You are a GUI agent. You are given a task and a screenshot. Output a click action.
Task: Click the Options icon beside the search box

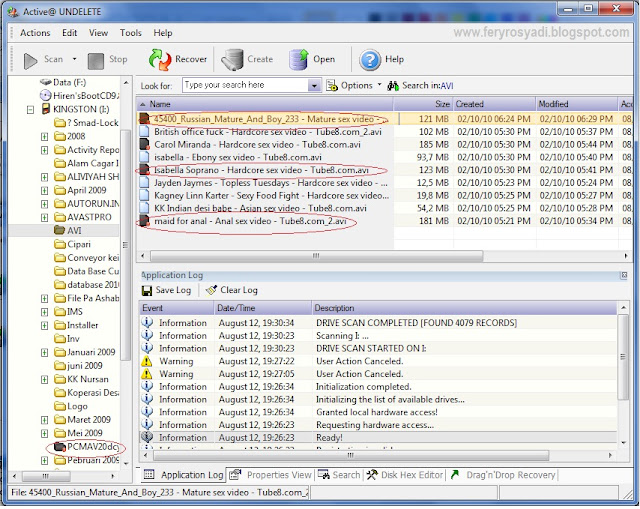pos(332,86)
